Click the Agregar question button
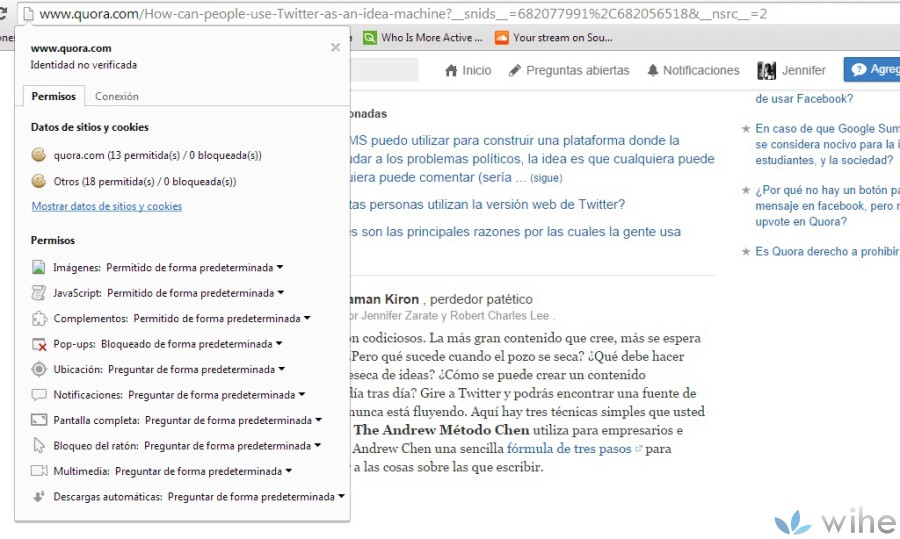This screenshot has height=539, width=900. tap(872, 69)
